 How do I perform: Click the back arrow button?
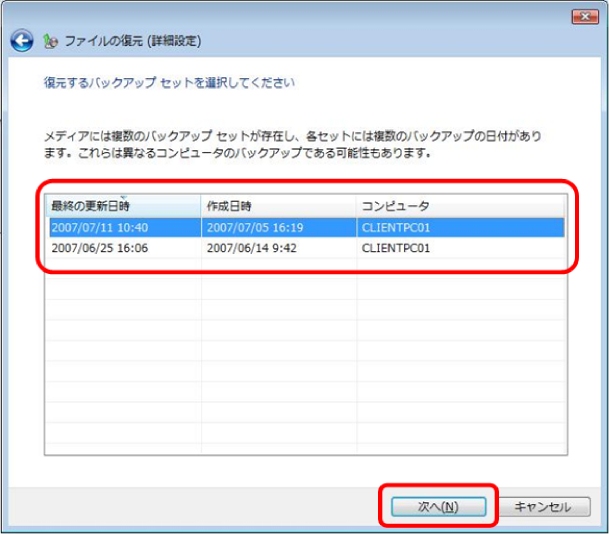(21, 41)
